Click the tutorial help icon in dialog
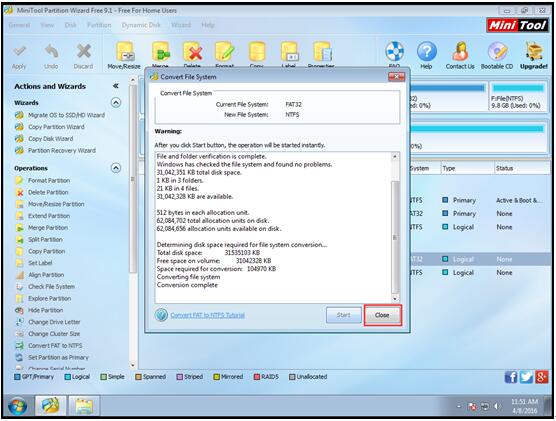The width and height of the screenshot is (556, 421). (161, 315)
